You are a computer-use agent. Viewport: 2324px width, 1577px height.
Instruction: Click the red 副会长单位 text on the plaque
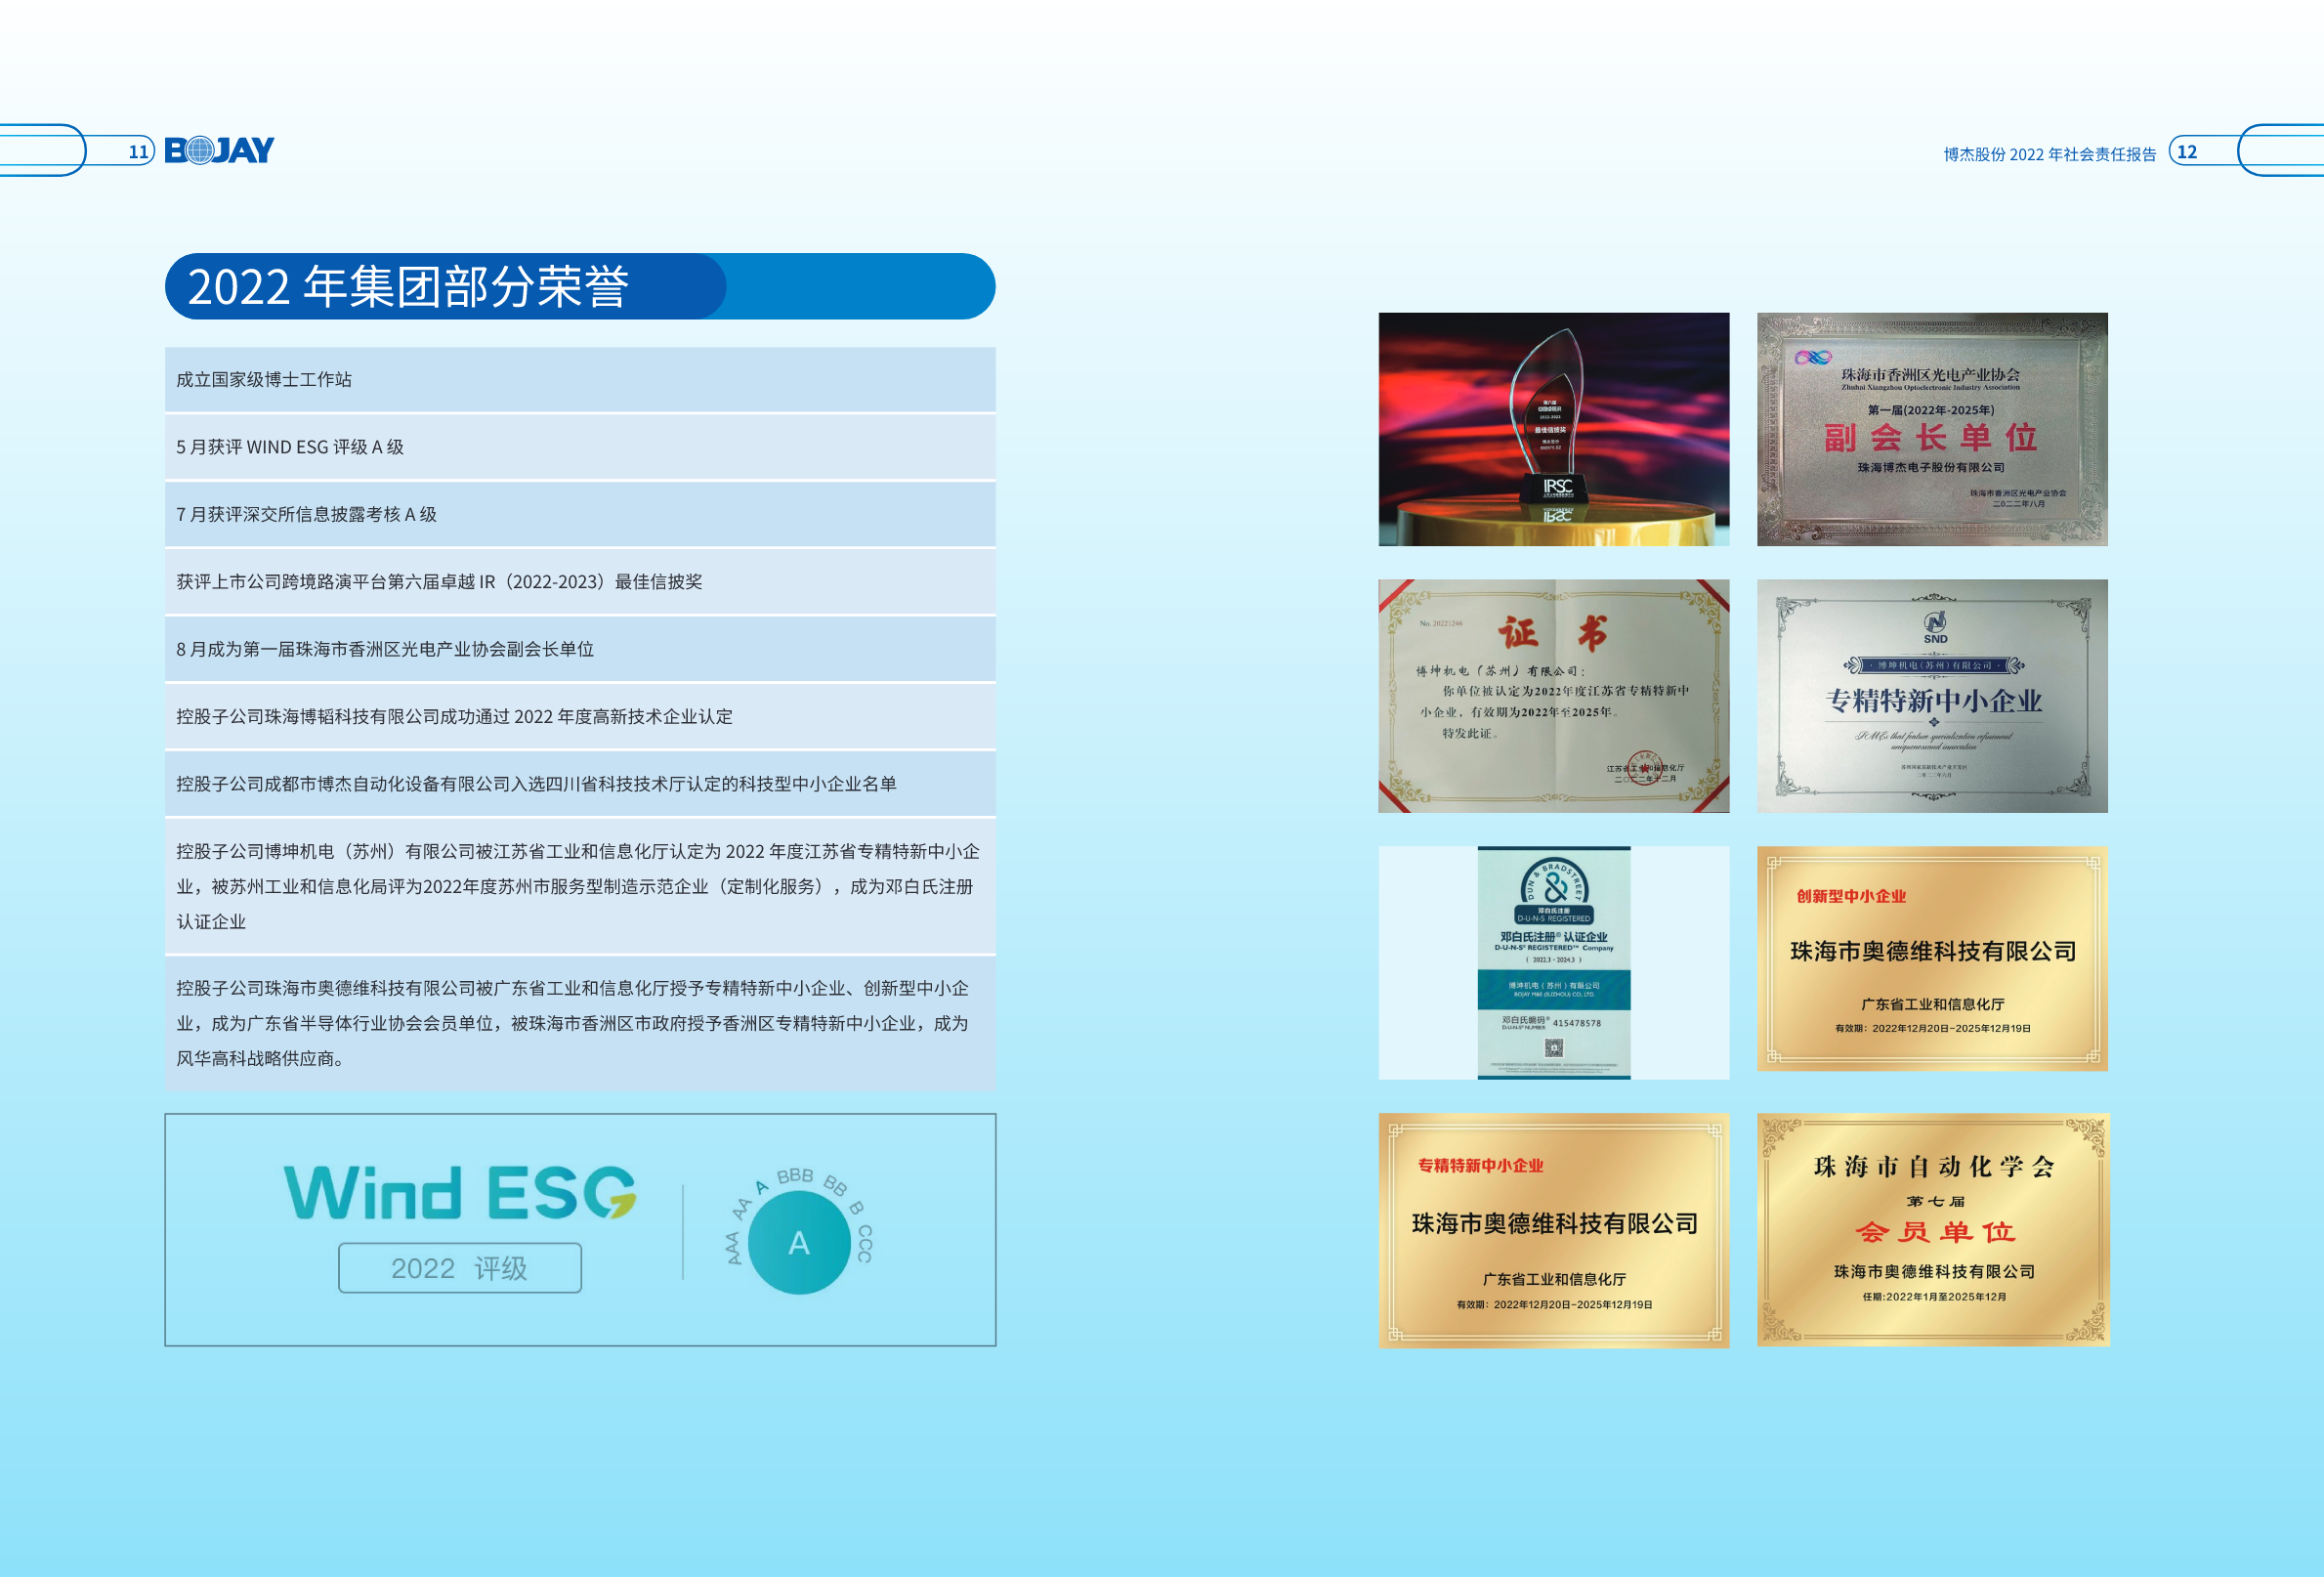click(1931, 438)
